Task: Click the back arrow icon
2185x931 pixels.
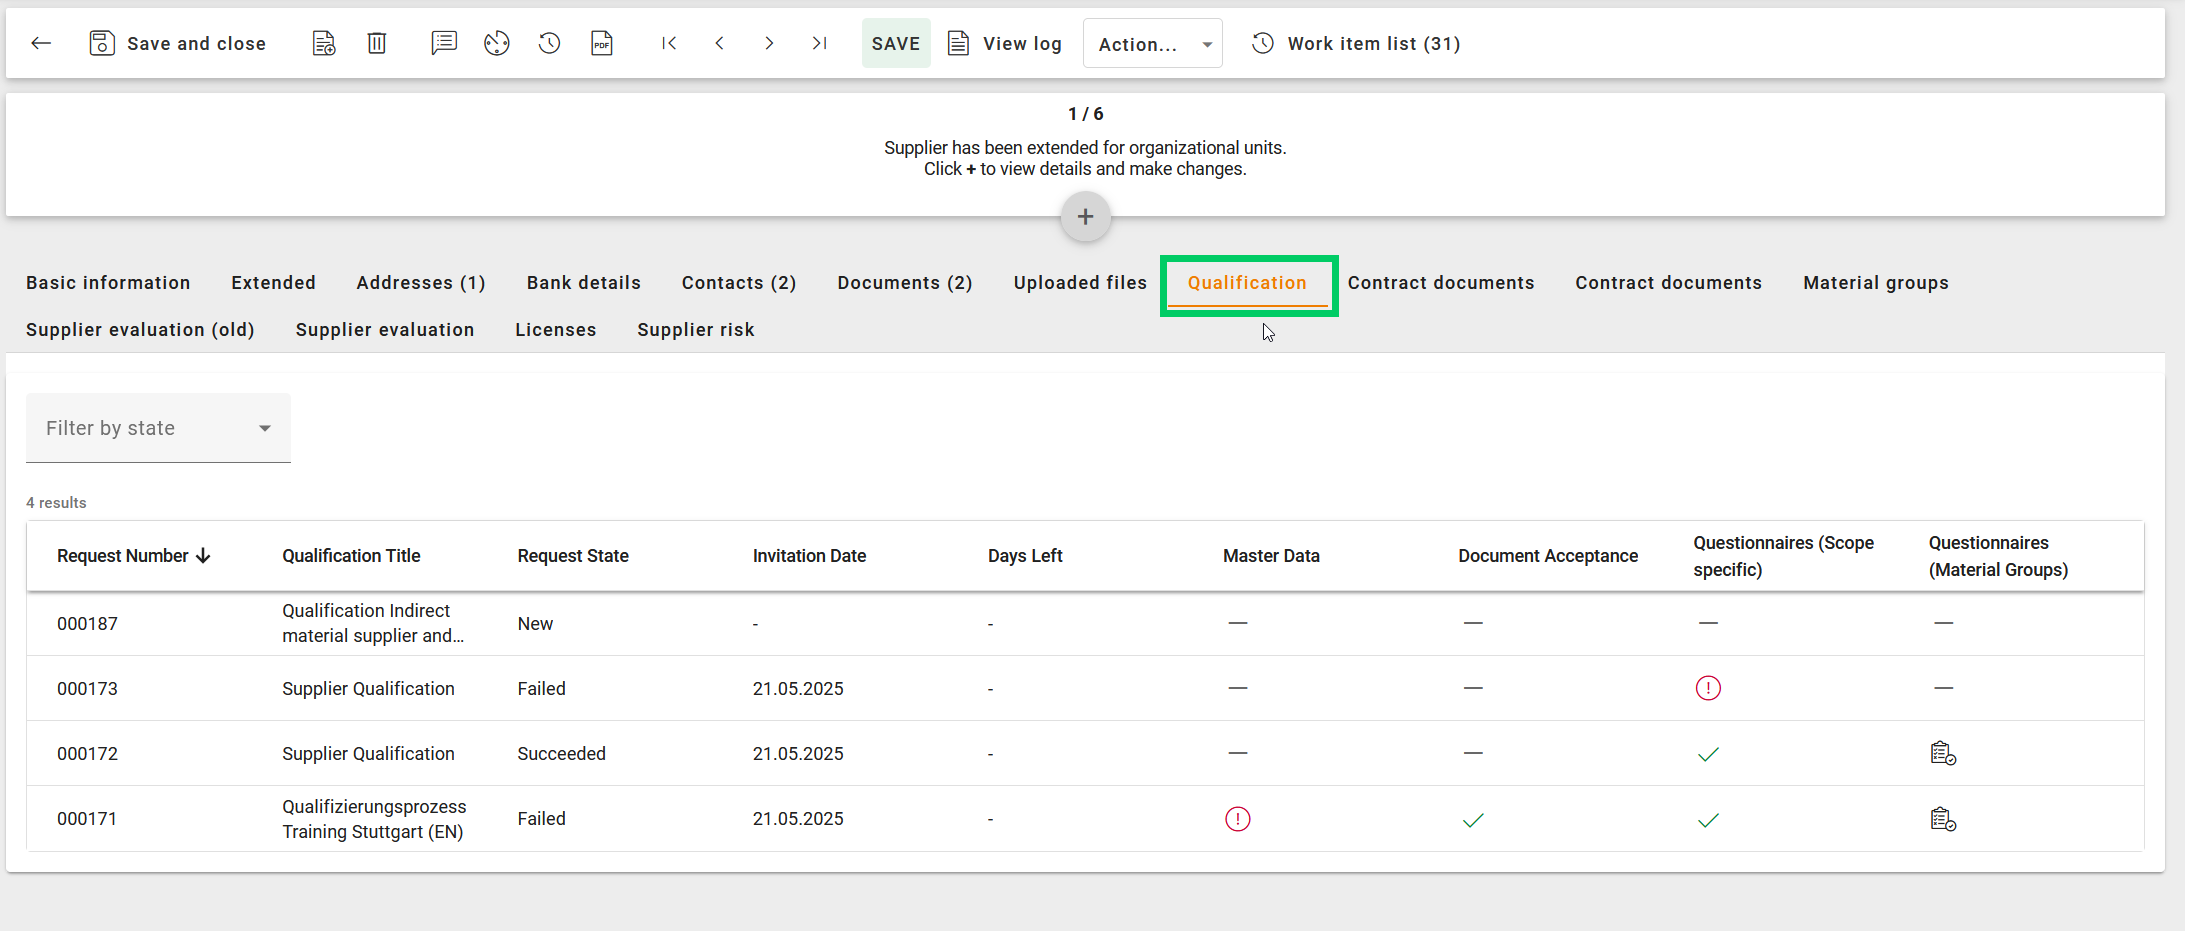Action: click(x=41, y=43)
